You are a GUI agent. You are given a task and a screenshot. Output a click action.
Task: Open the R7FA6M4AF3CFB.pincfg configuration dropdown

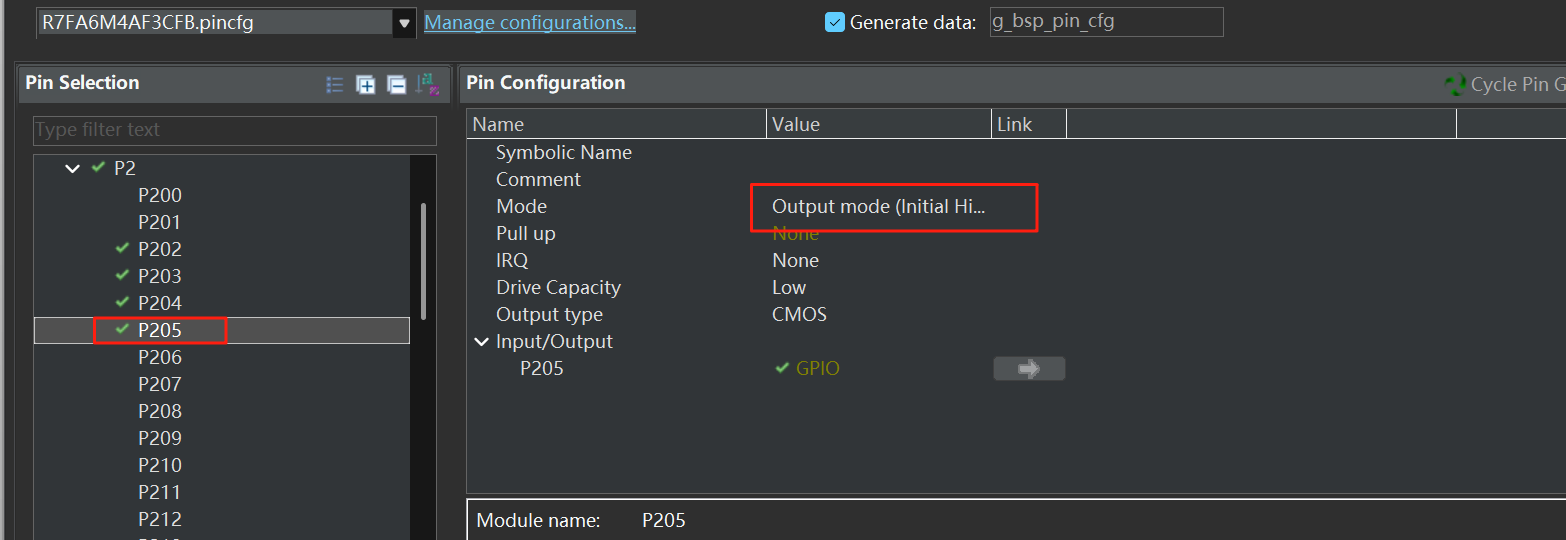click(404, 23)
